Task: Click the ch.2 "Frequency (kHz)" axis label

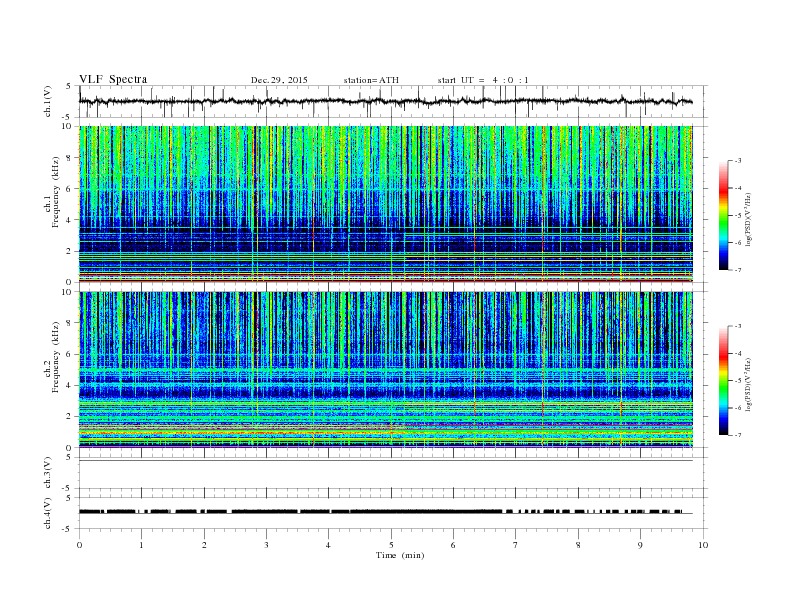Action: tap(55, 357)
